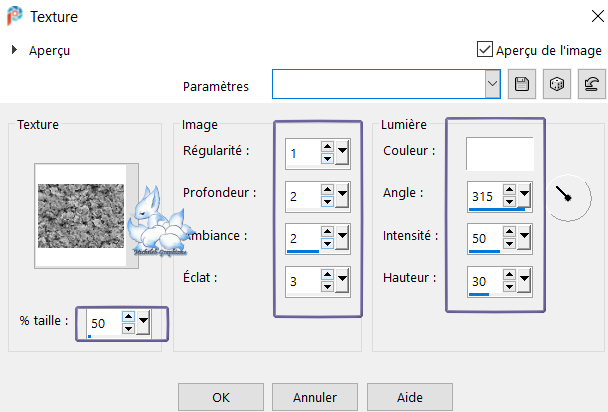Click the Profondeur value field

pos(304,196)
